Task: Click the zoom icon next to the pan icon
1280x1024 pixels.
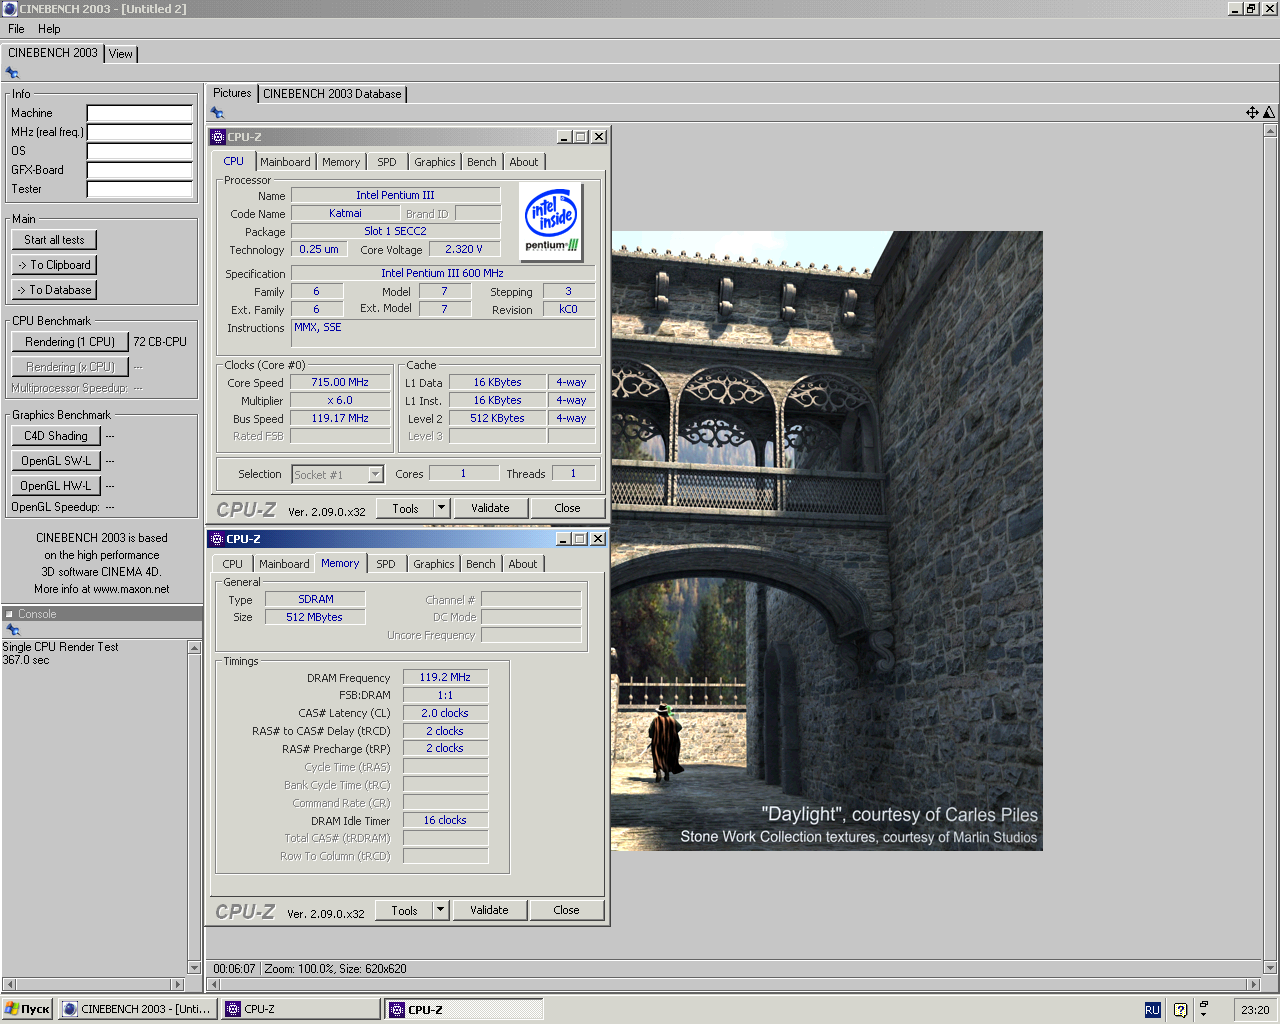Action: pyautogui.click(x=1269, y=113)
